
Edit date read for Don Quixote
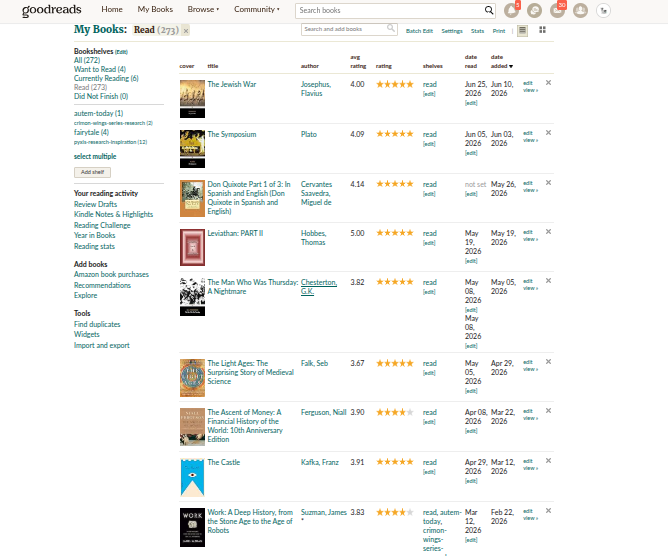471,194
